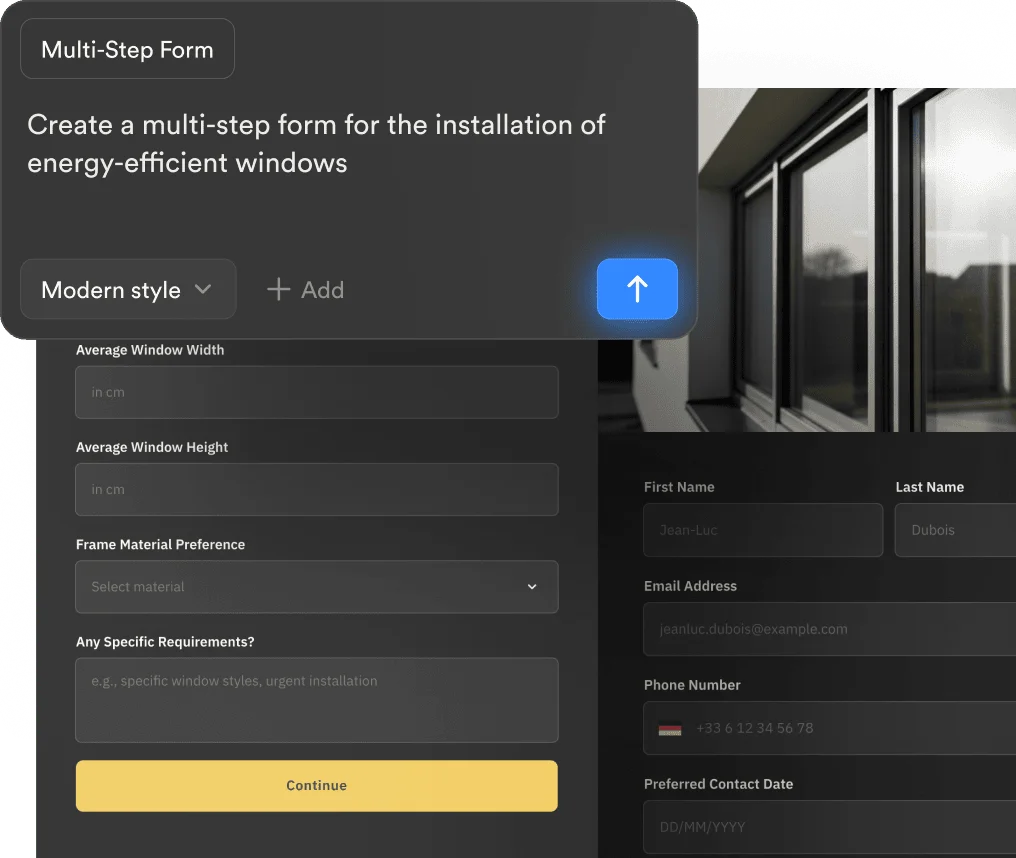Focus the Average Window Height field
The width and height of the screenshot is (1016, 858).
click(316, 489)
